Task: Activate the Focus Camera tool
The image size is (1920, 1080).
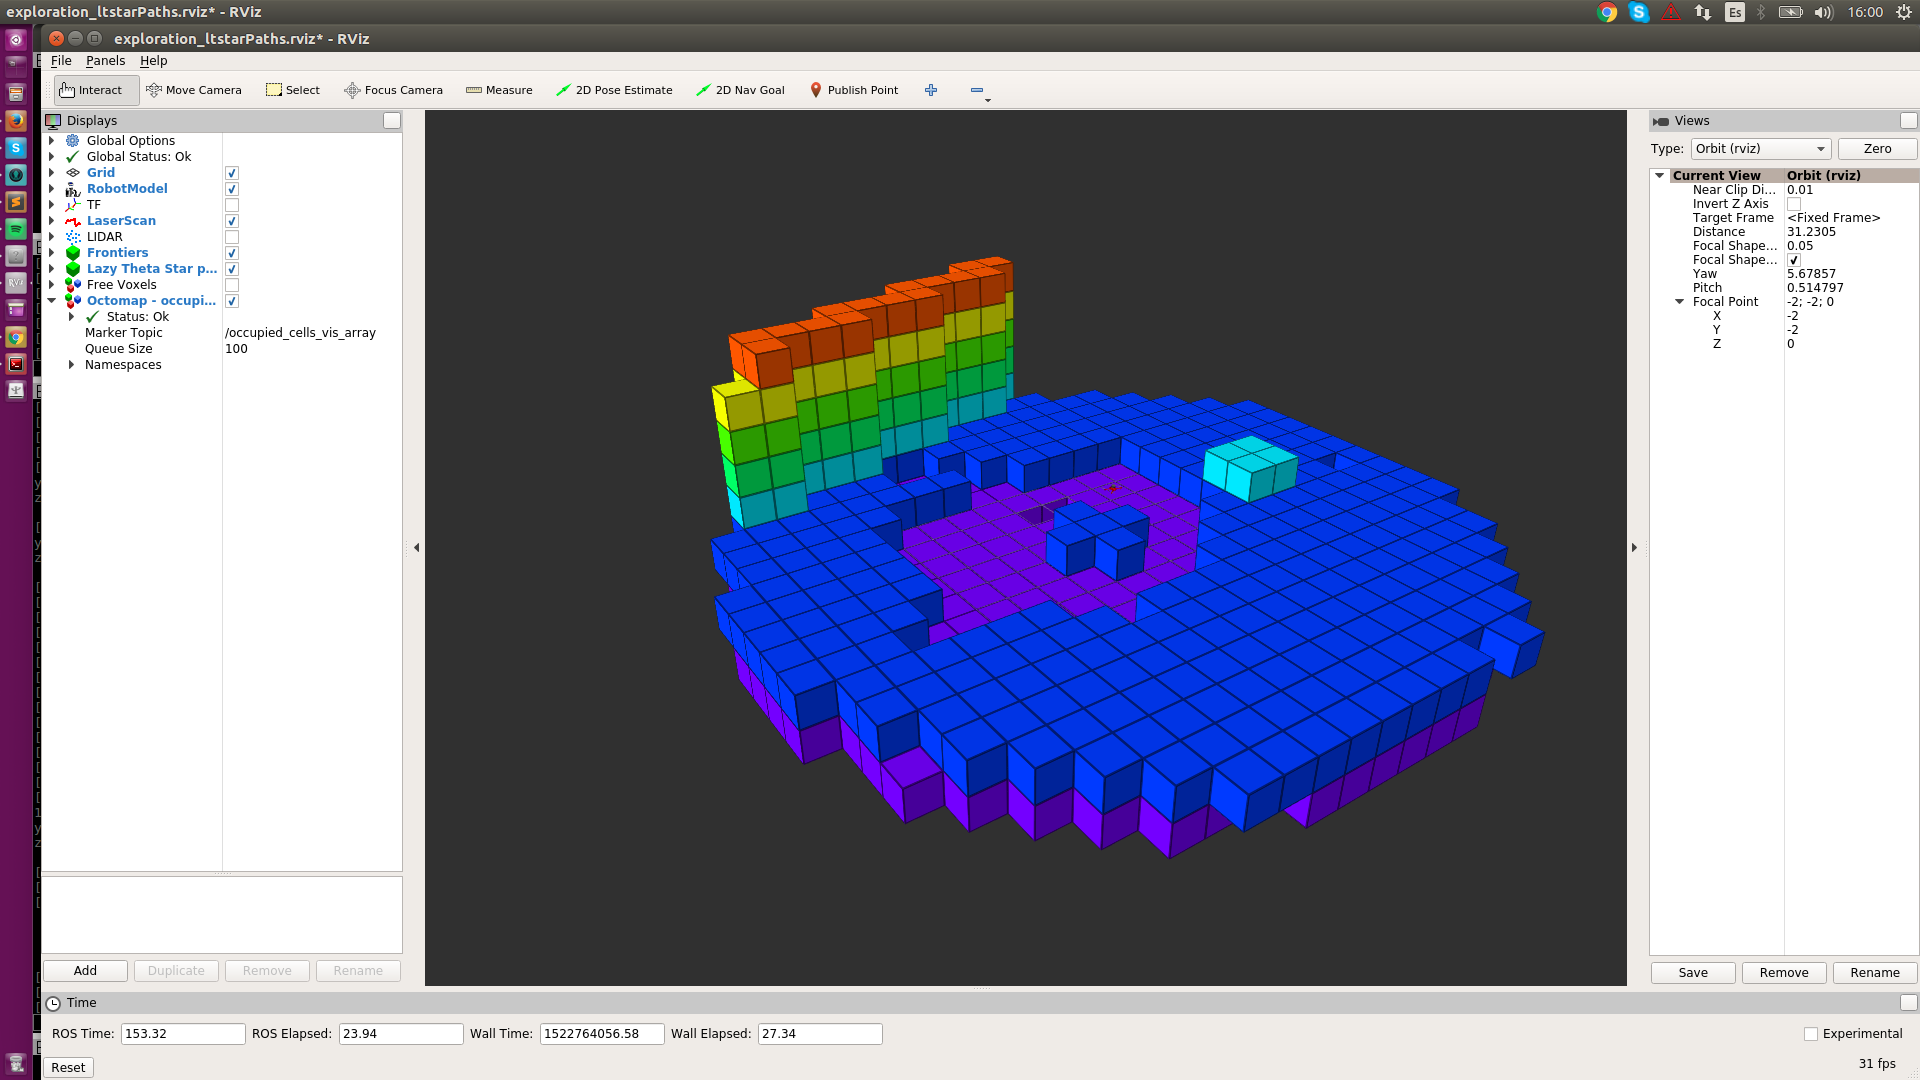Action: (x=394, y=90)
